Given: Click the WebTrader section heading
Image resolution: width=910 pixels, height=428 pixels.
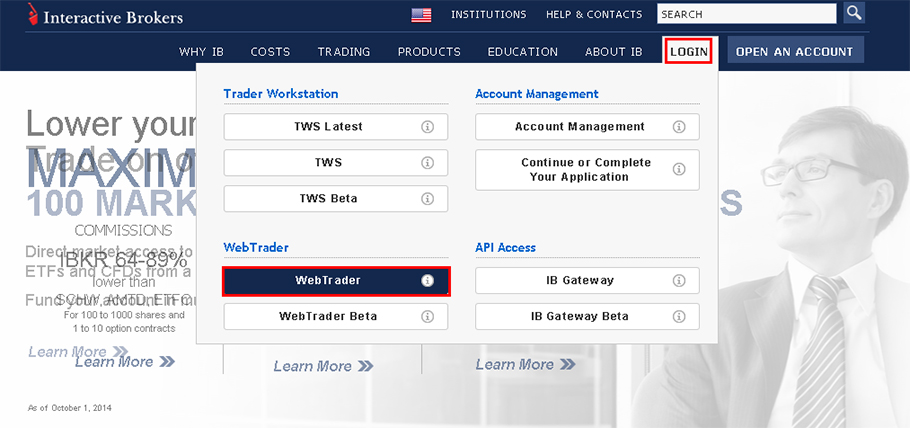Looking at the screenshot, I should 256,247.
